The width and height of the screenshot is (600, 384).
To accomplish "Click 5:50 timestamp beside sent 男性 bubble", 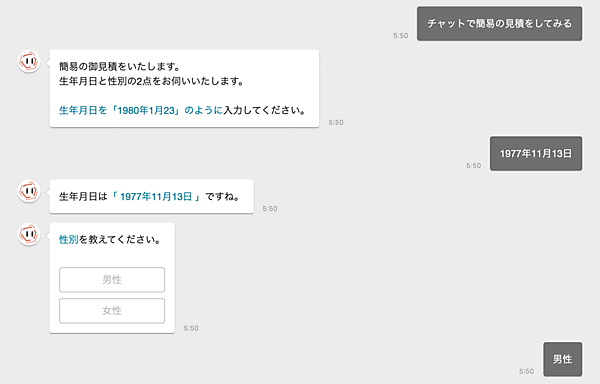I will pos(527,371).
